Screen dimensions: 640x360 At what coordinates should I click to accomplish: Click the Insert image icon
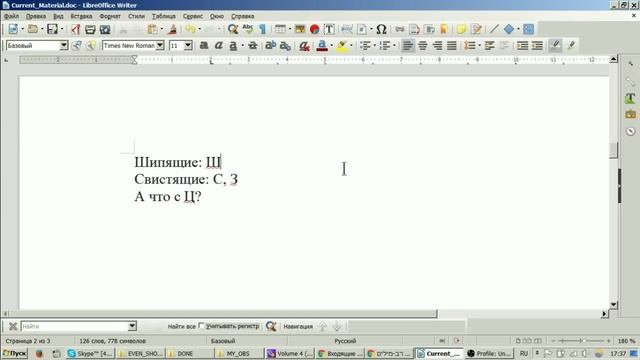[300, 29]
